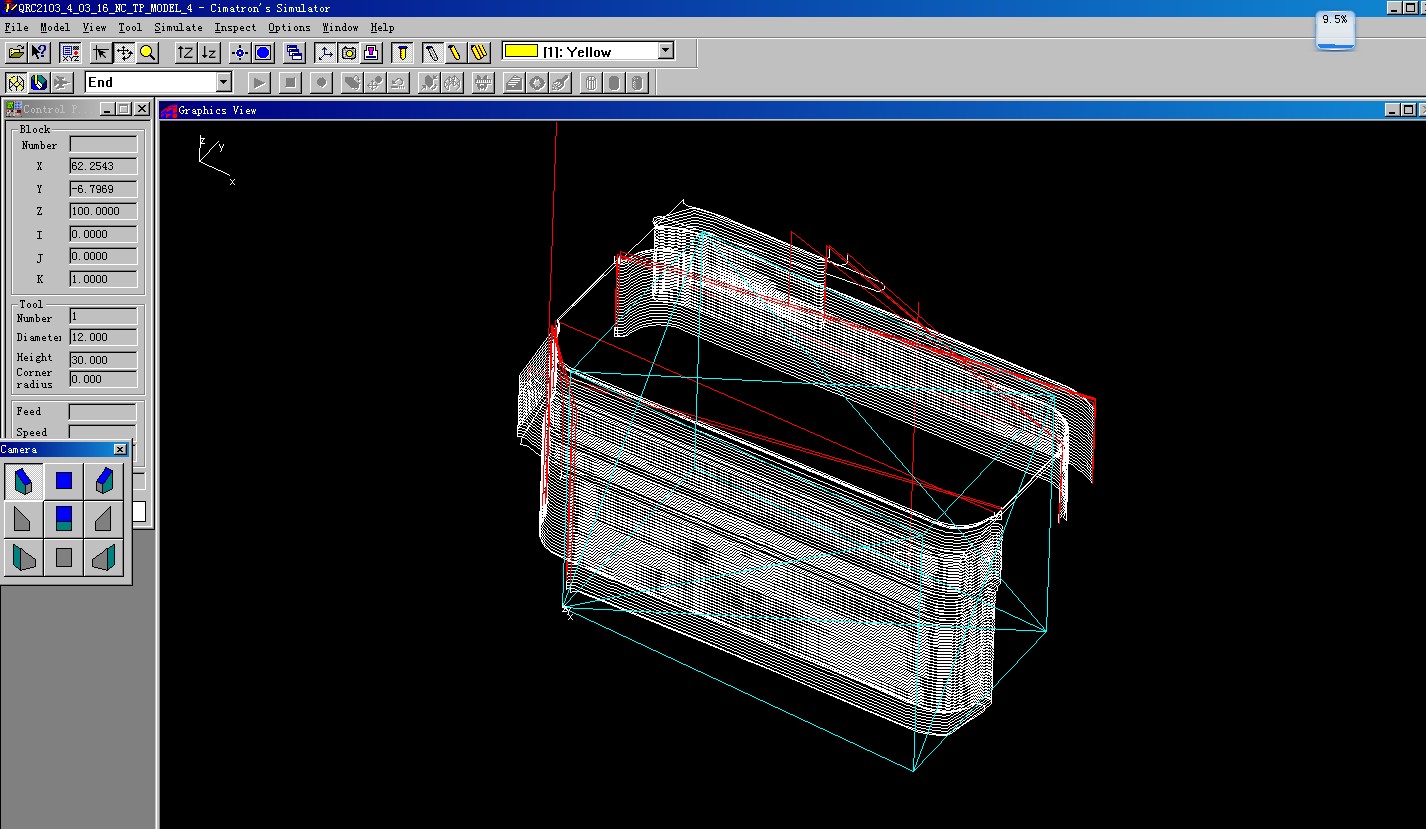This screenshot has width=1426, height=829.
Task: Click the Tool Diameter input field
Action: 103,337
